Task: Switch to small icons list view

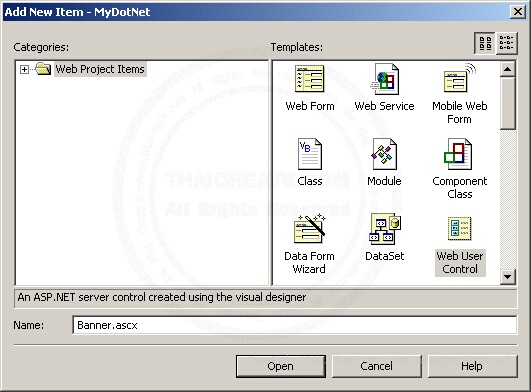Action: pos(507,43)
